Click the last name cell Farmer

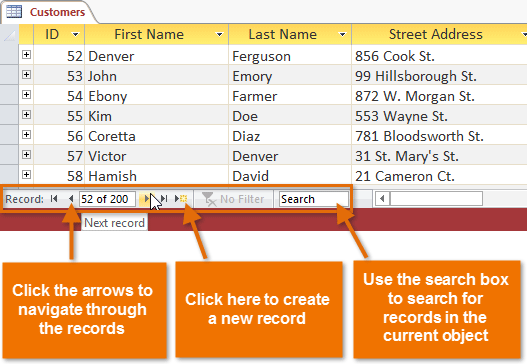(x=290, y=96)
